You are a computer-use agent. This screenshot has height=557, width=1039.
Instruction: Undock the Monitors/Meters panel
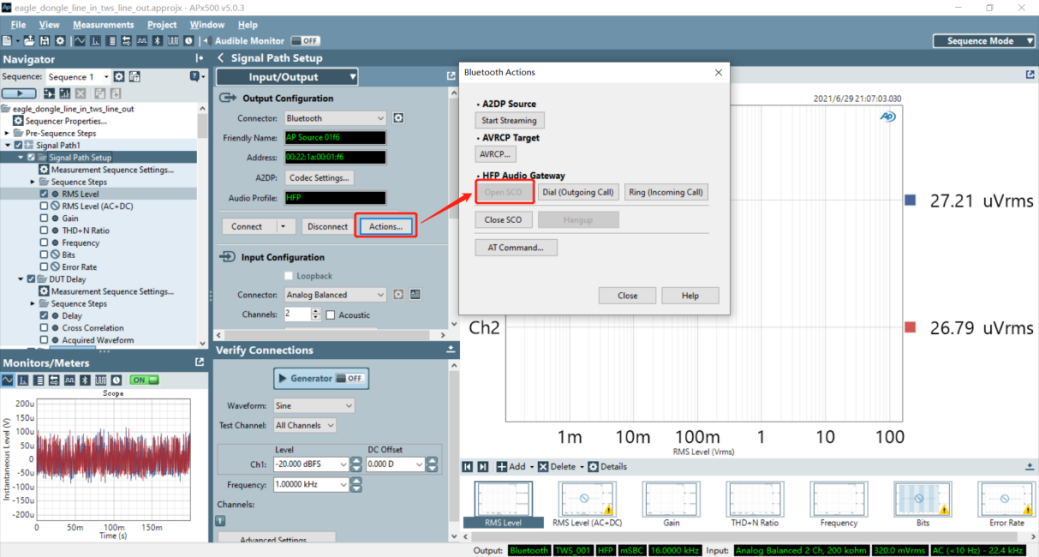[x=199, y=362]
